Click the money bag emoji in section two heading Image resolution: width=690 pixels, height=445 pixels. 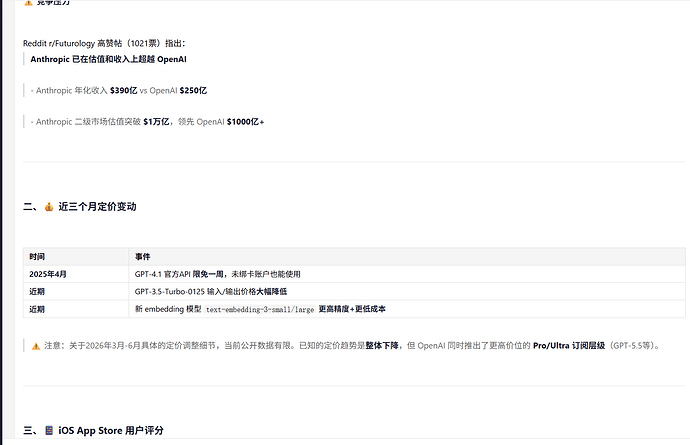click(49, 206)
